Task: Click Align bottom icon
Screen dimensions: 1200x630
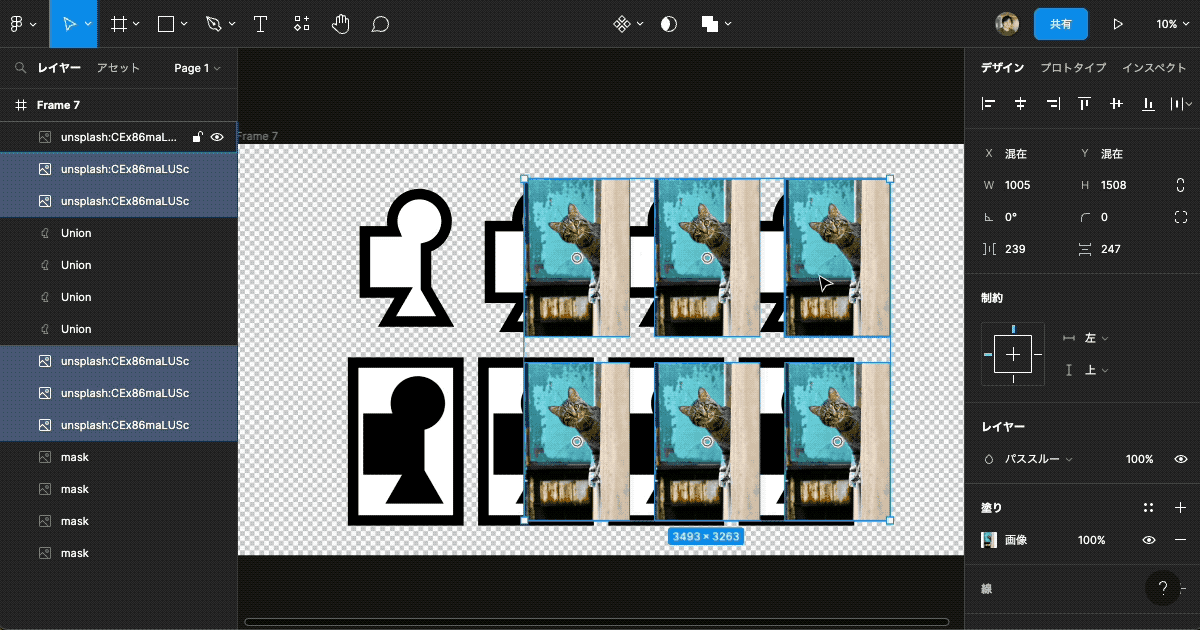Action: 1148,103
